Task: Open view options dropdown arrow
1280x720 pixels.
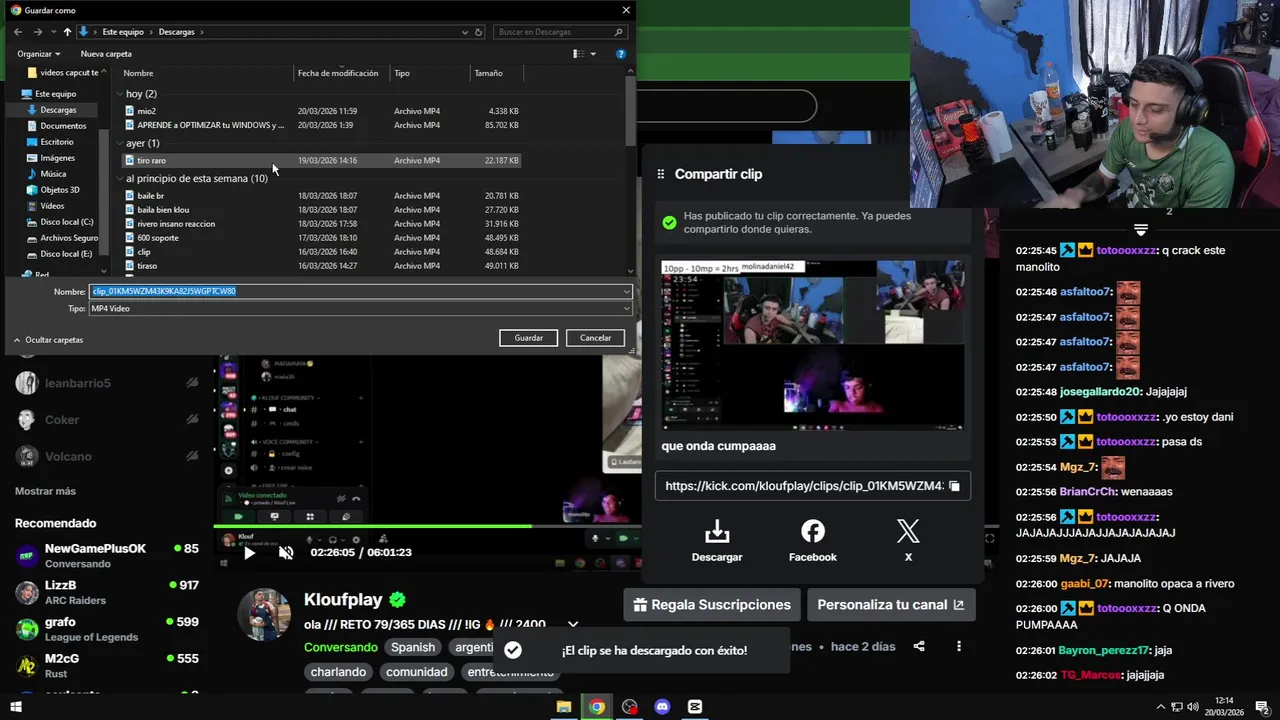Action: point(593,54)
